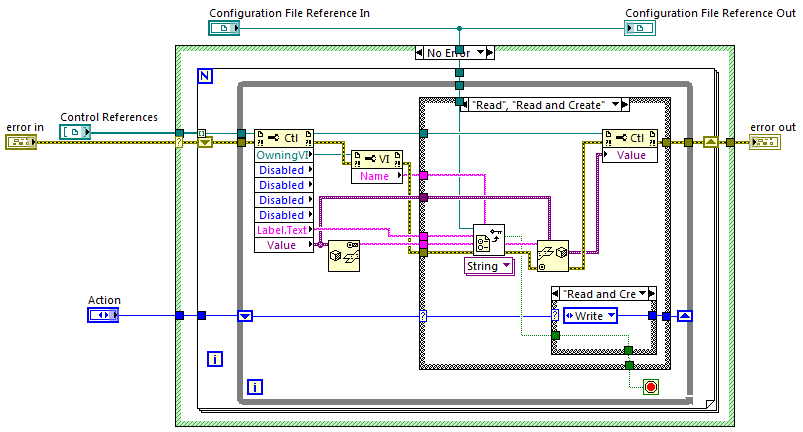Select the Configuration File Reference In terminal
This screenshot has width=803, height=432.
click(224, 28)
